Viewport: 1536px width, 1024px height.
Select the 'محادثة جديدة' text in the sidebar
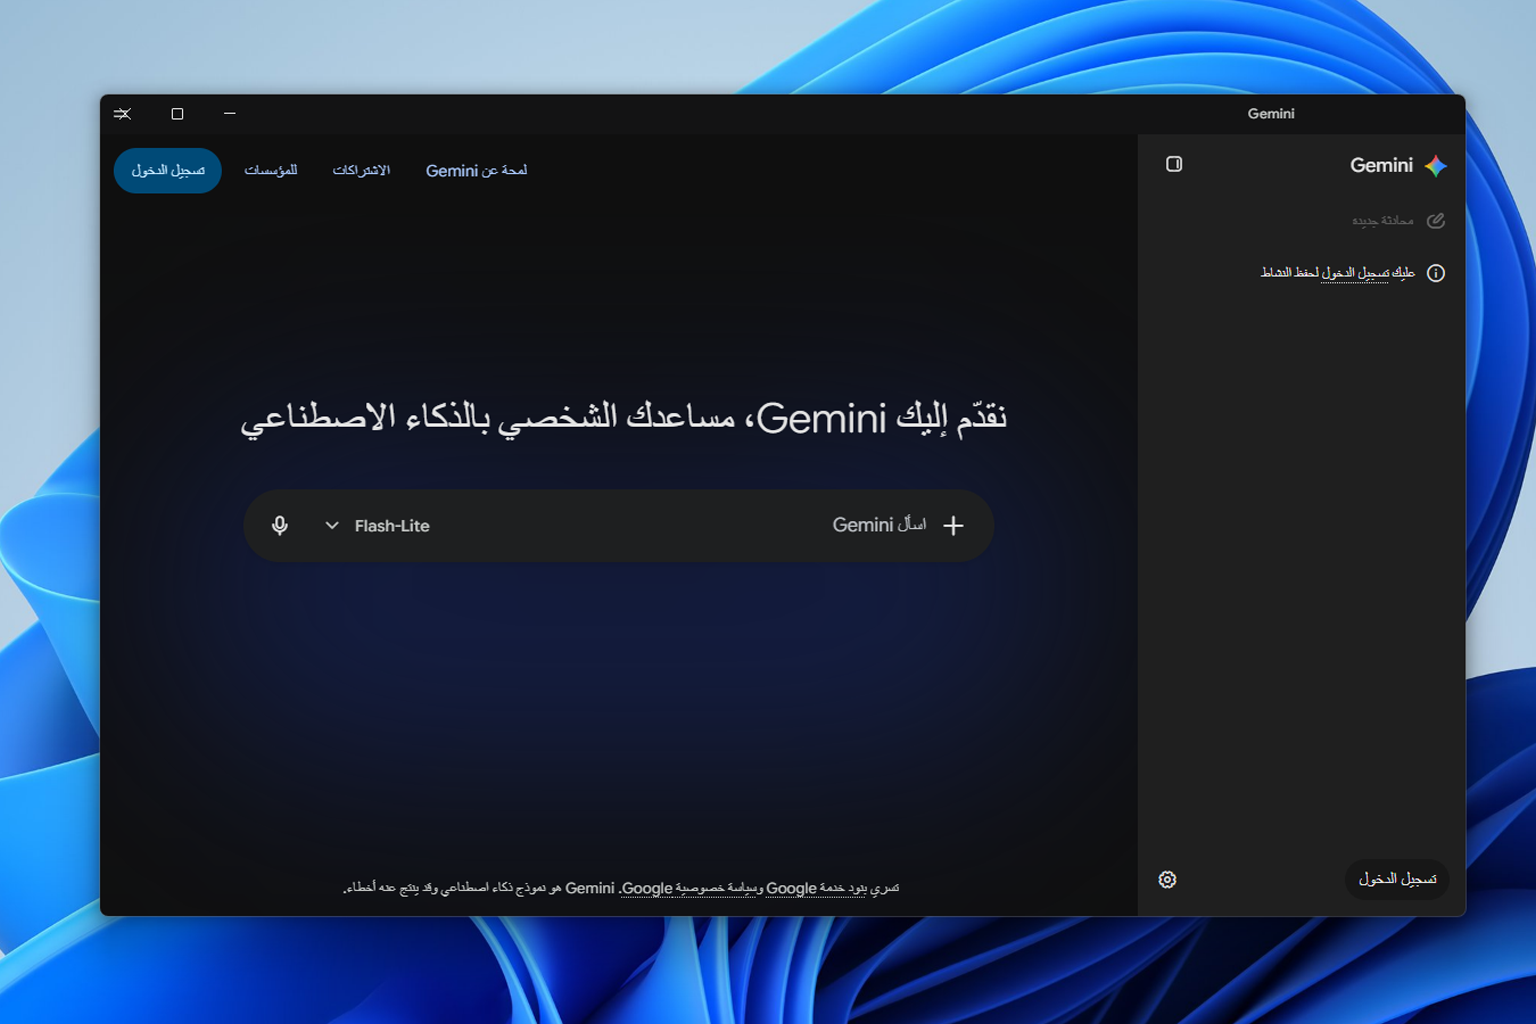click(1383, 221)
